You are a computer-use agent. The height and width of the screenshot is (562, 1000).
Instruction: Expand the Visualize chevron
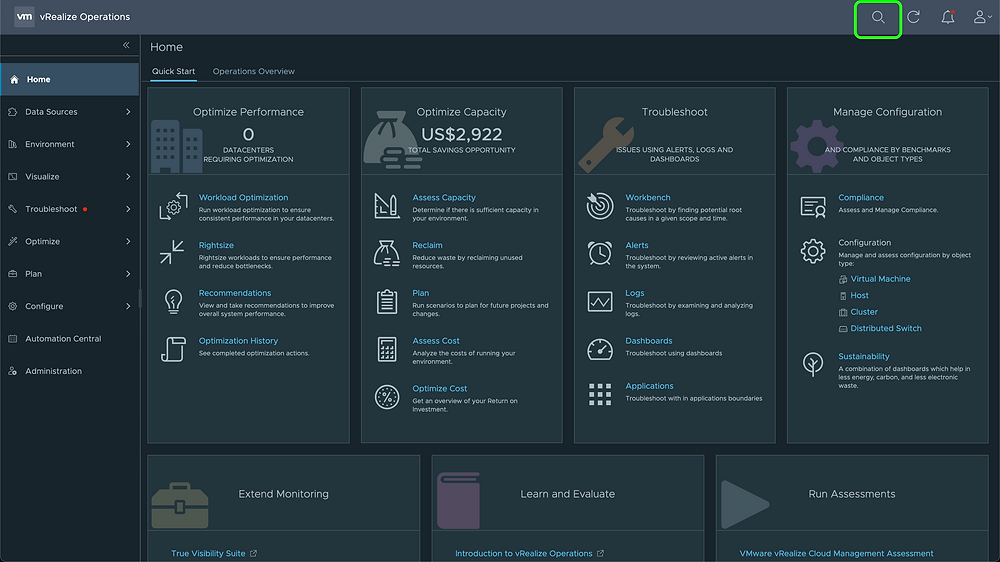point(128,177)
